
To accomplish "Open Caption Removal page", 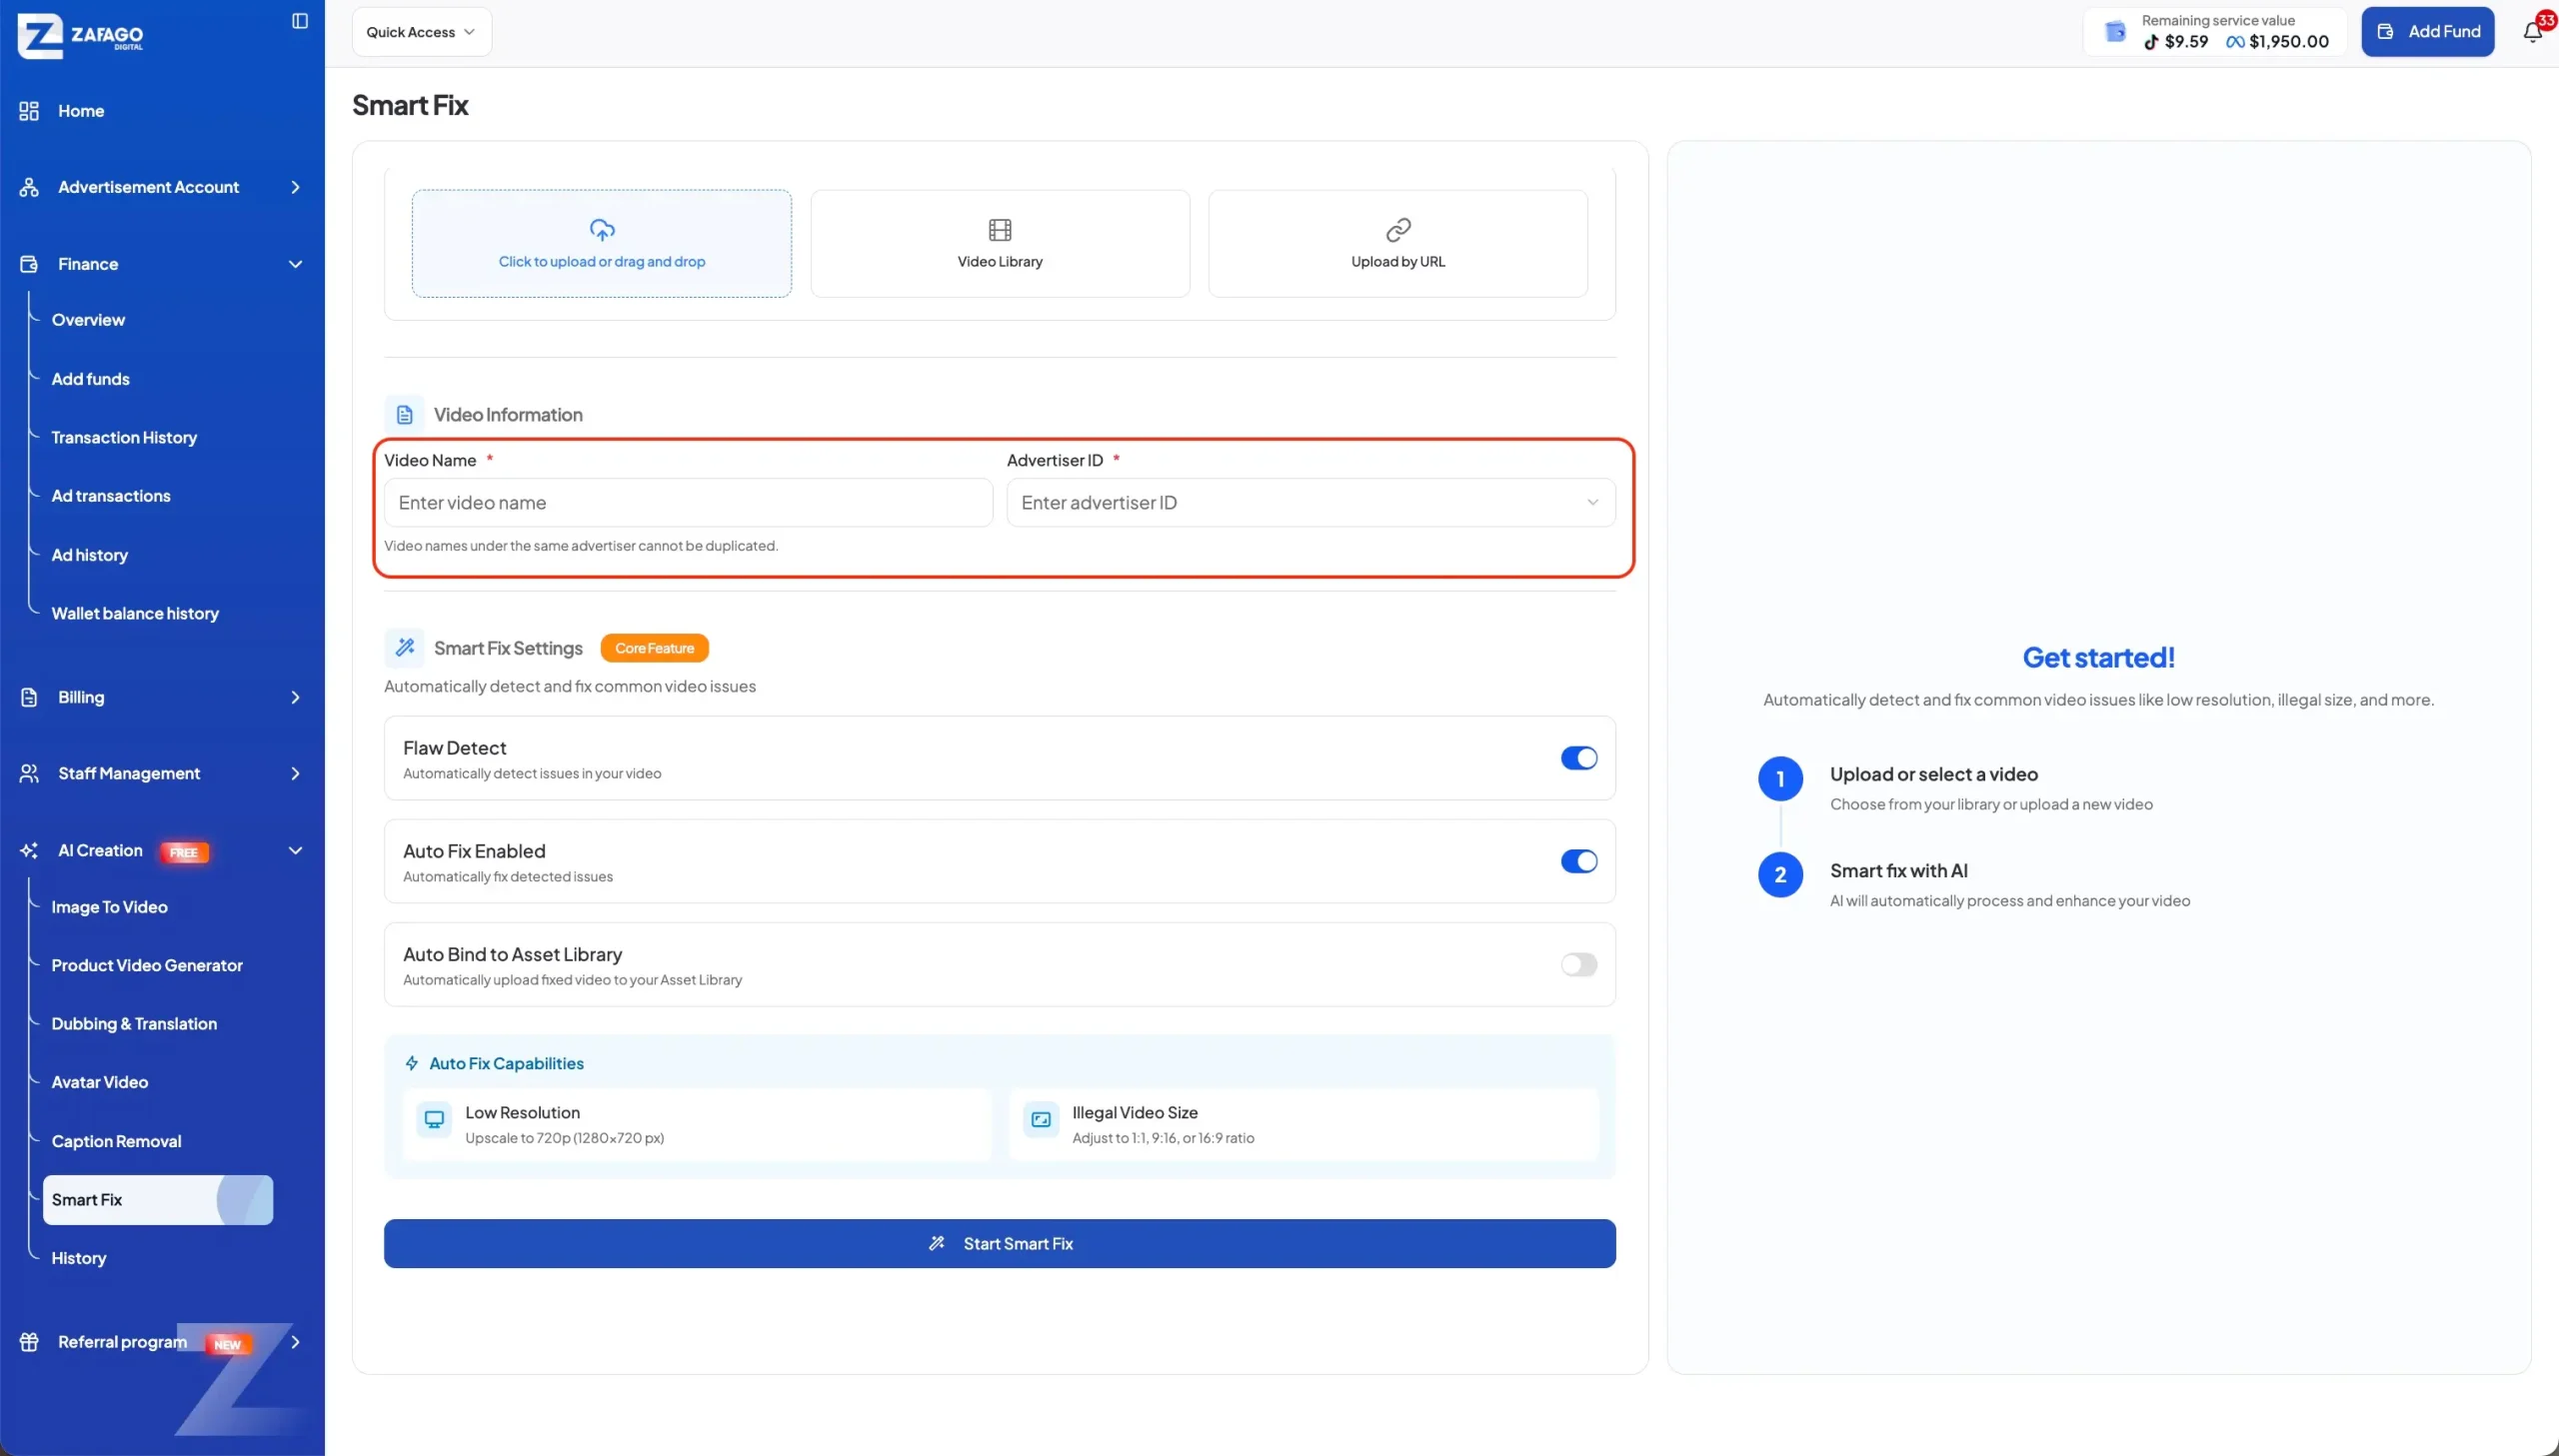I will (x=116, y=1141).
